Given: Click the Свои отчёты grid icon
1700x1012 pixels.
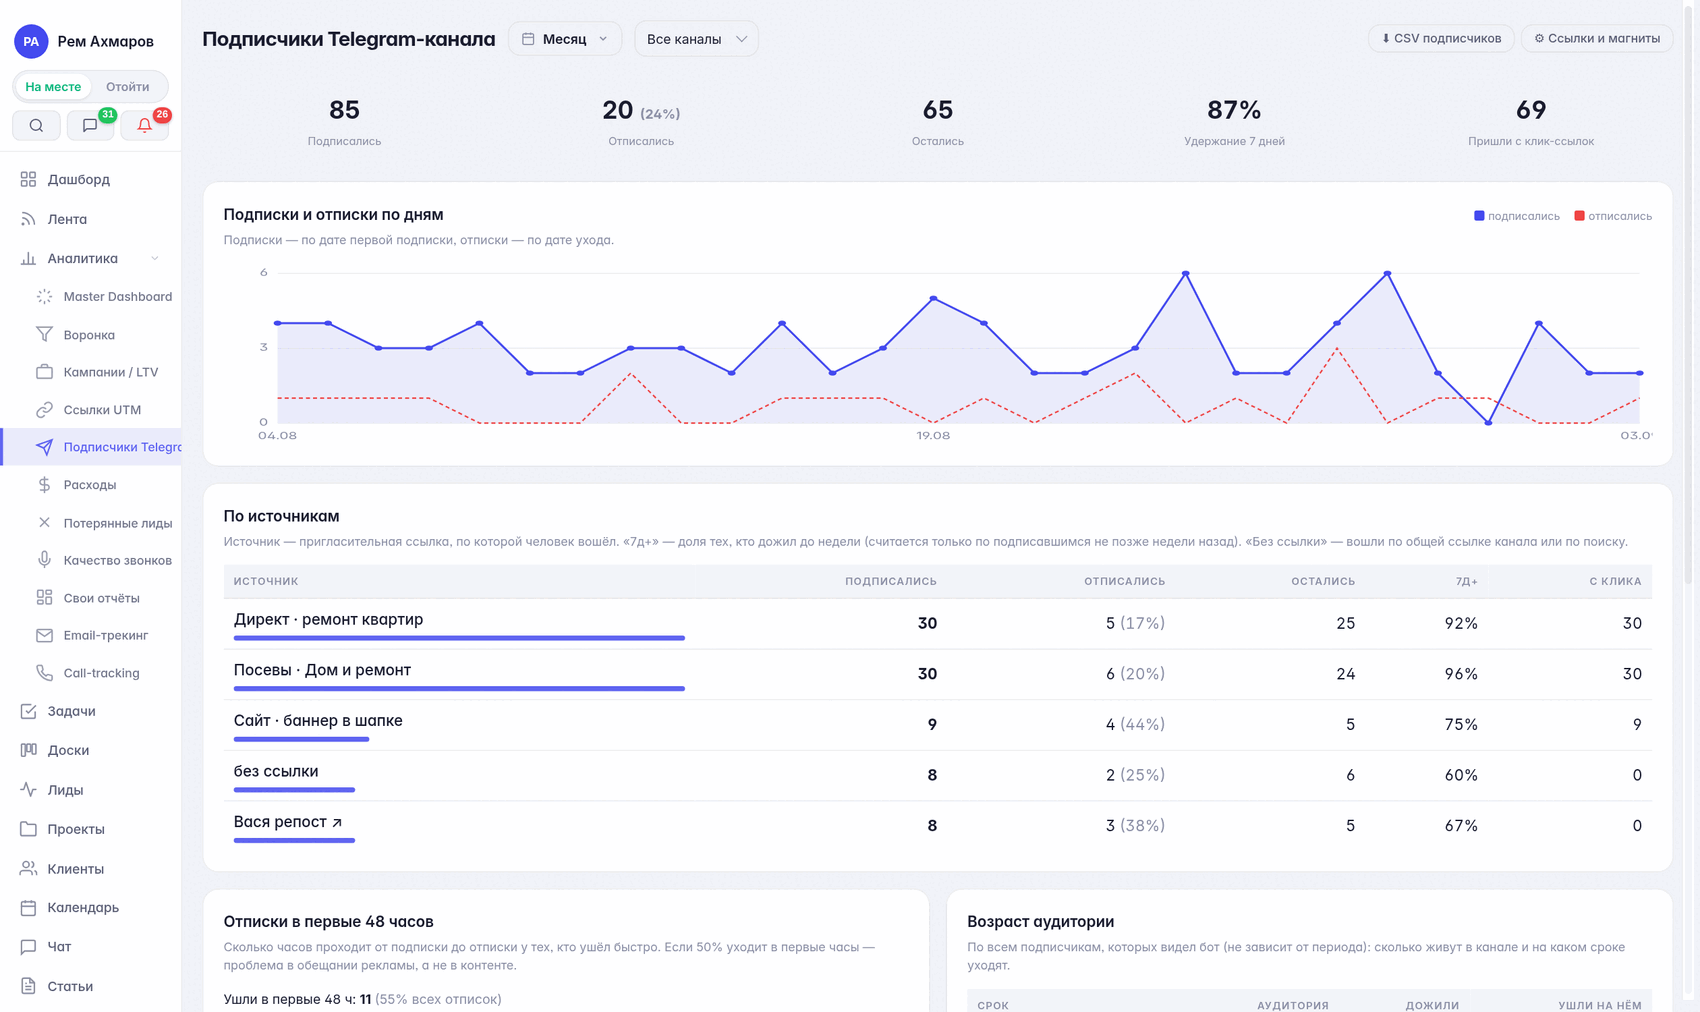Looking at the screenshot, I should pos(44,598).
